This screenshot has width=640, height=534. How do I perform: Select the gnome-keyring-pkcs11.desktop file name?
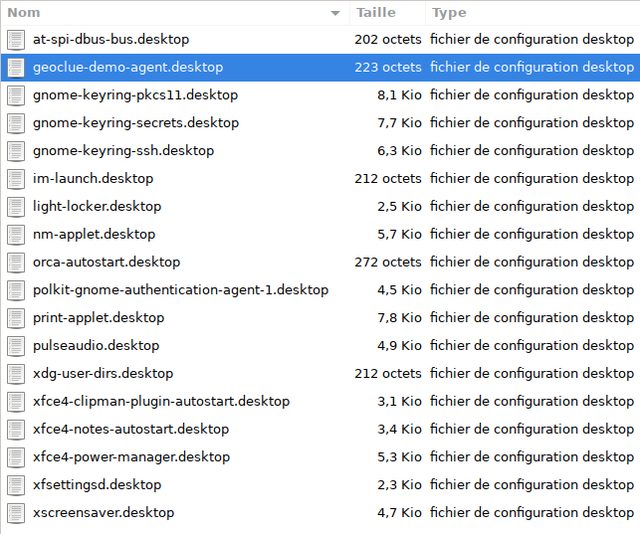point(135,95)
